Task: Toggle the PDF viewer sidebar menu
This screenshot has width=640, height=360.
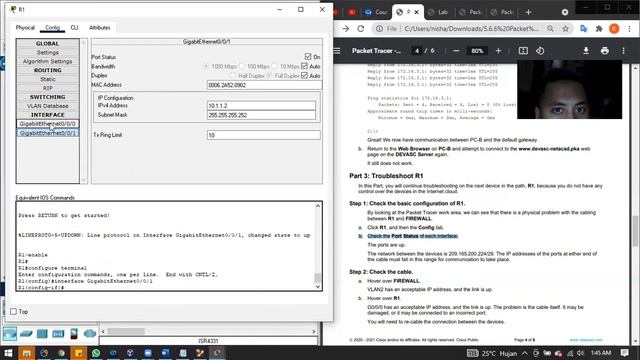Action: click(337, 51)
